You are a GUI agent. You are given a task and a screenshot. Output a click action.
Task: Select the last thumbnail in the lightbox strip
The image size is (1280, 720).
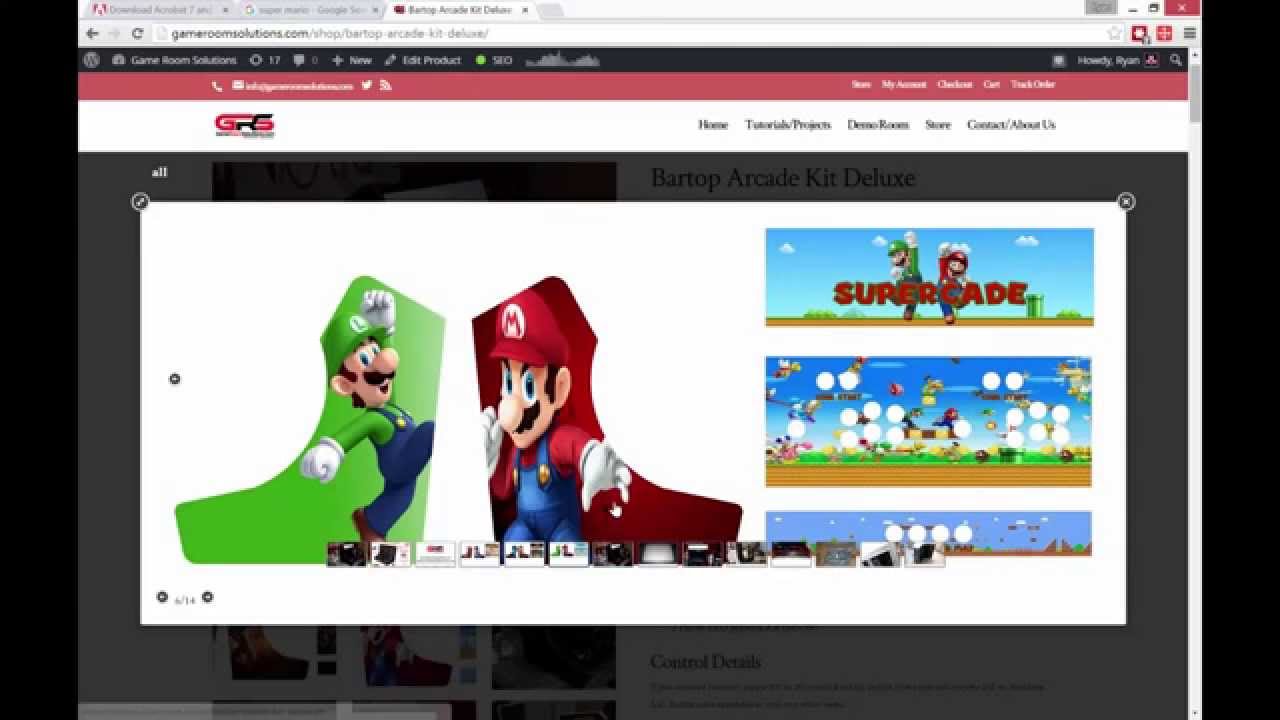(925, 554)
